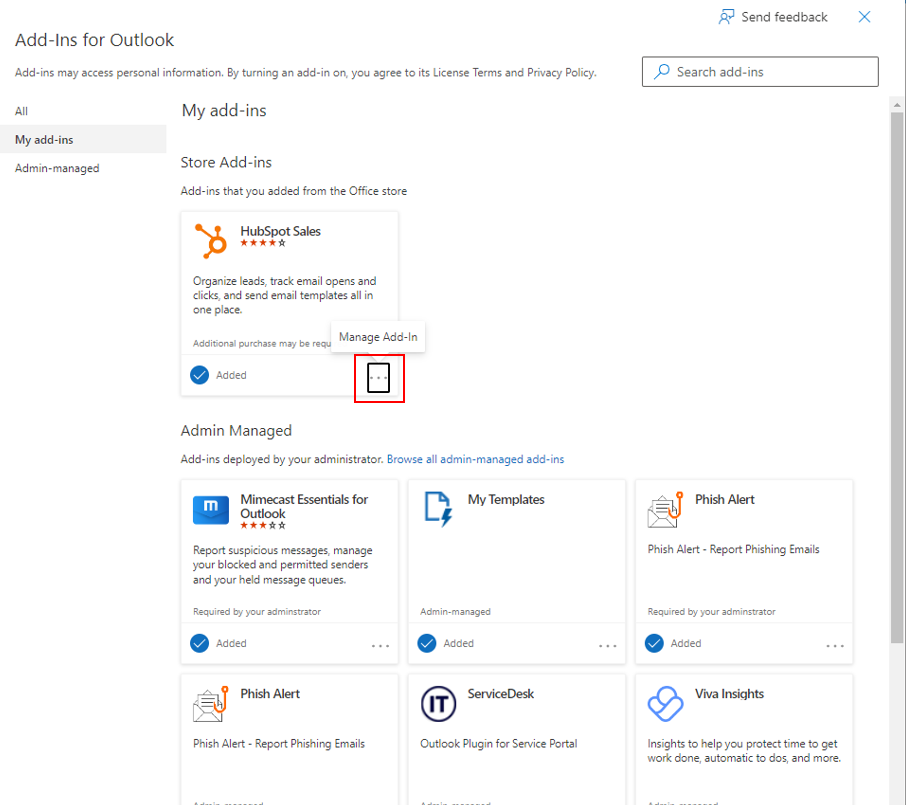Open the HubSpot Sales Manage Add-In menu
Screen dimensions: 906x805
tap(378, 378)
